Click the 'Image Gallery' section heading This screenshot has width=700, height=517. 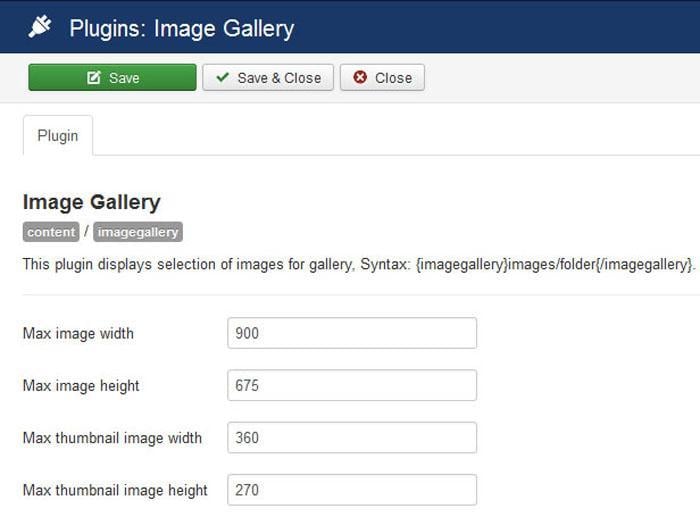click(91, 202)
